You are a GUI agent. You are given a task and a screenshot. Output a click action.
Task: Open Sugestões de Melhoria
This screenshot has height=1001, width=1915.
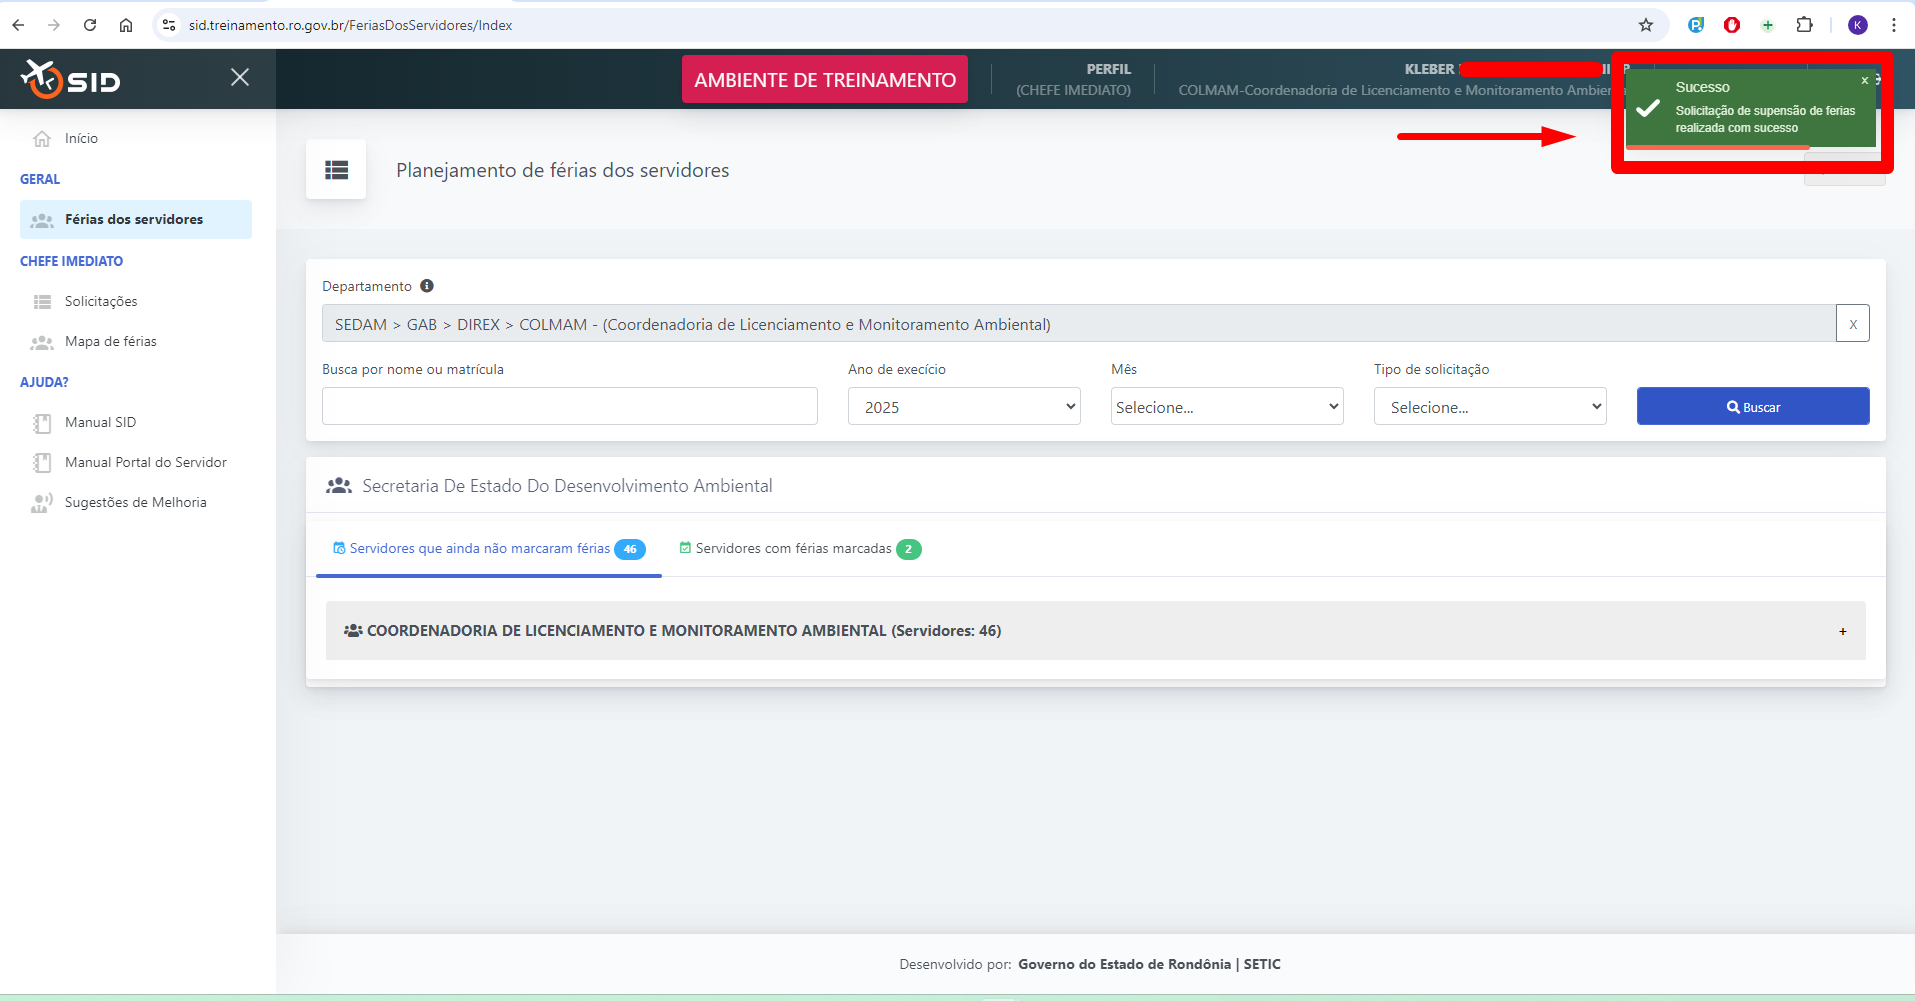(x=135, y=502)
